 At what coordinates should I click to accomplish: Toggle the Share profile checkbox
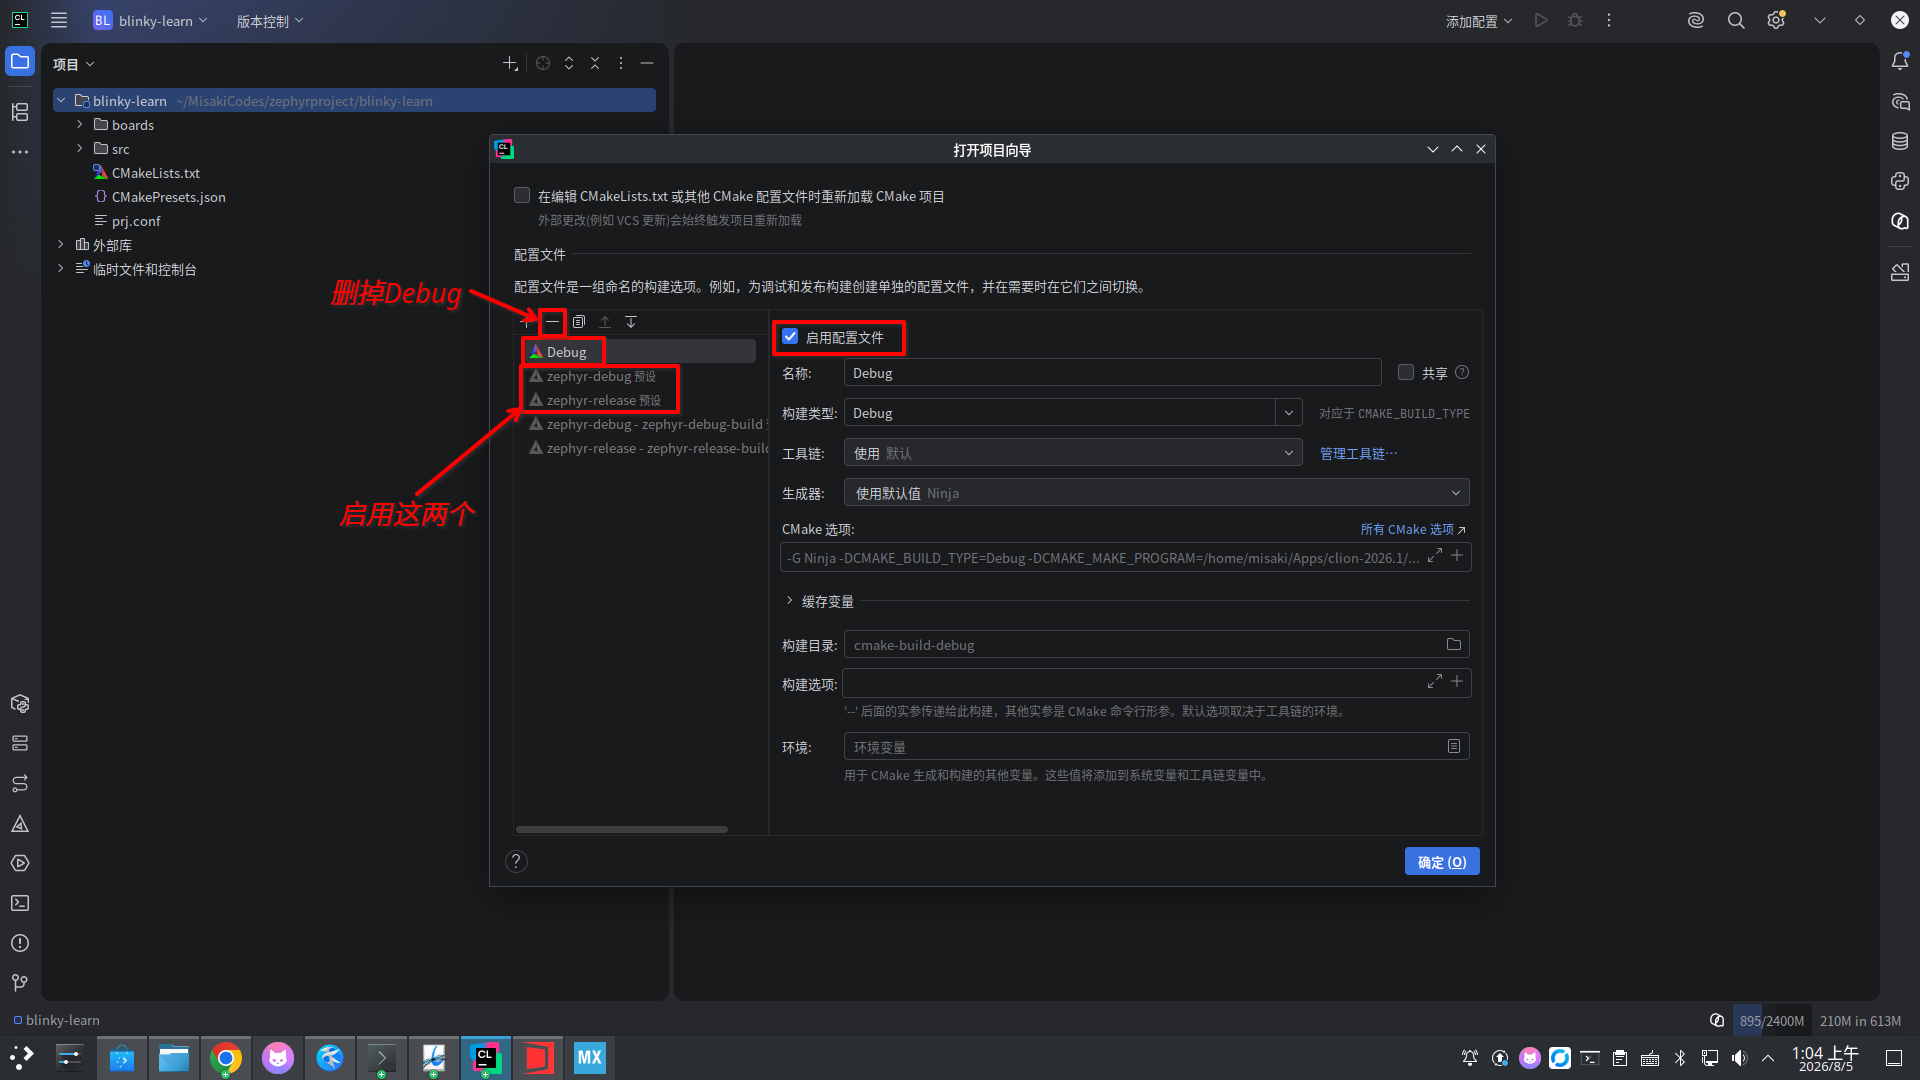[x=1406, y=373]
